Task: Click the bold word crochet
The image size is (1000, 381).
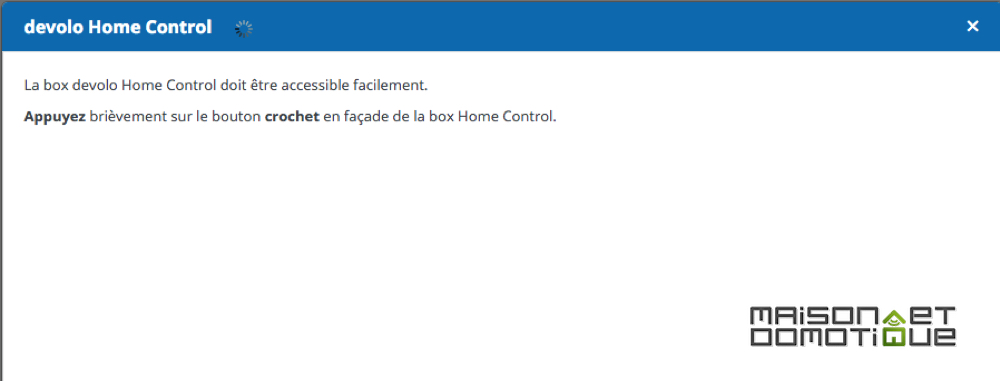Action: tap(291, 117)
